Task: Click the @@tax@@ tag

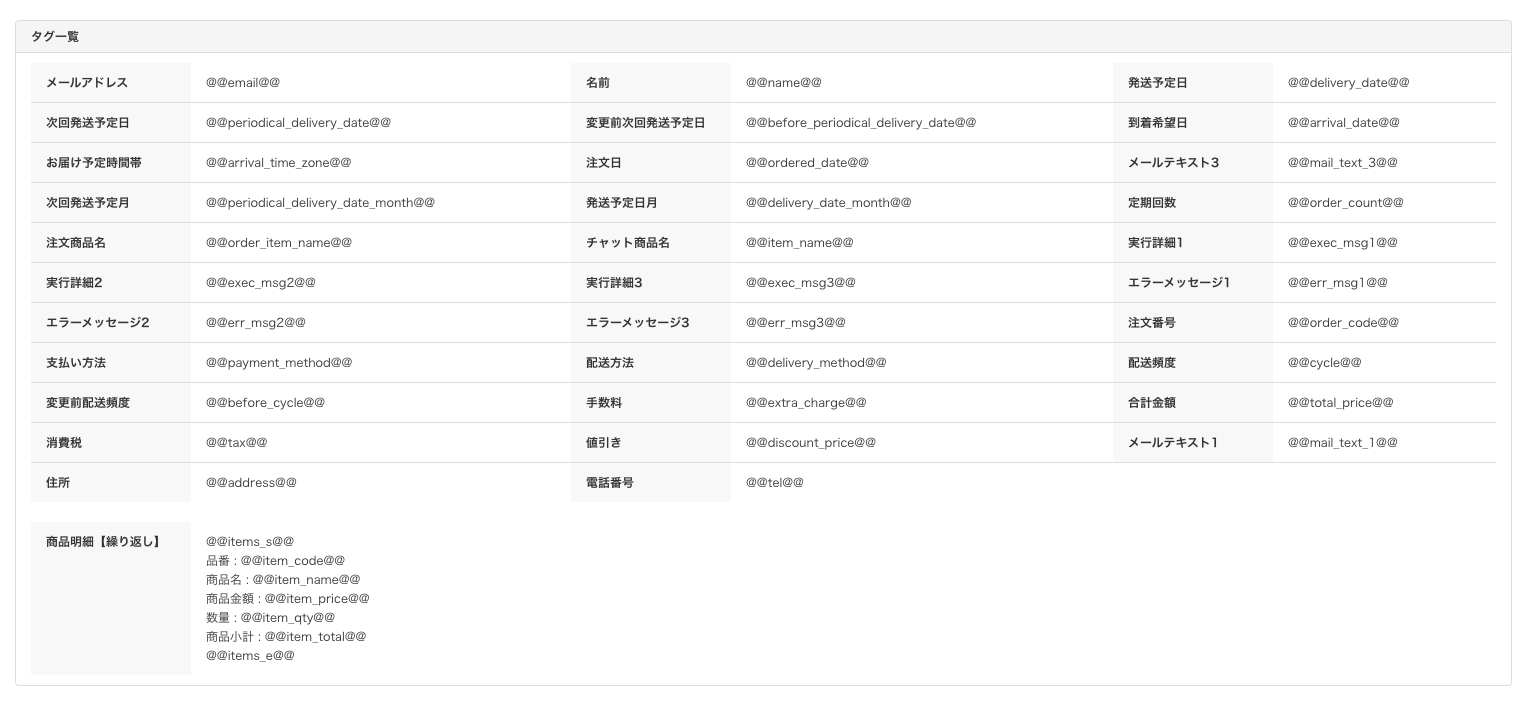Action: pos(237,443)
